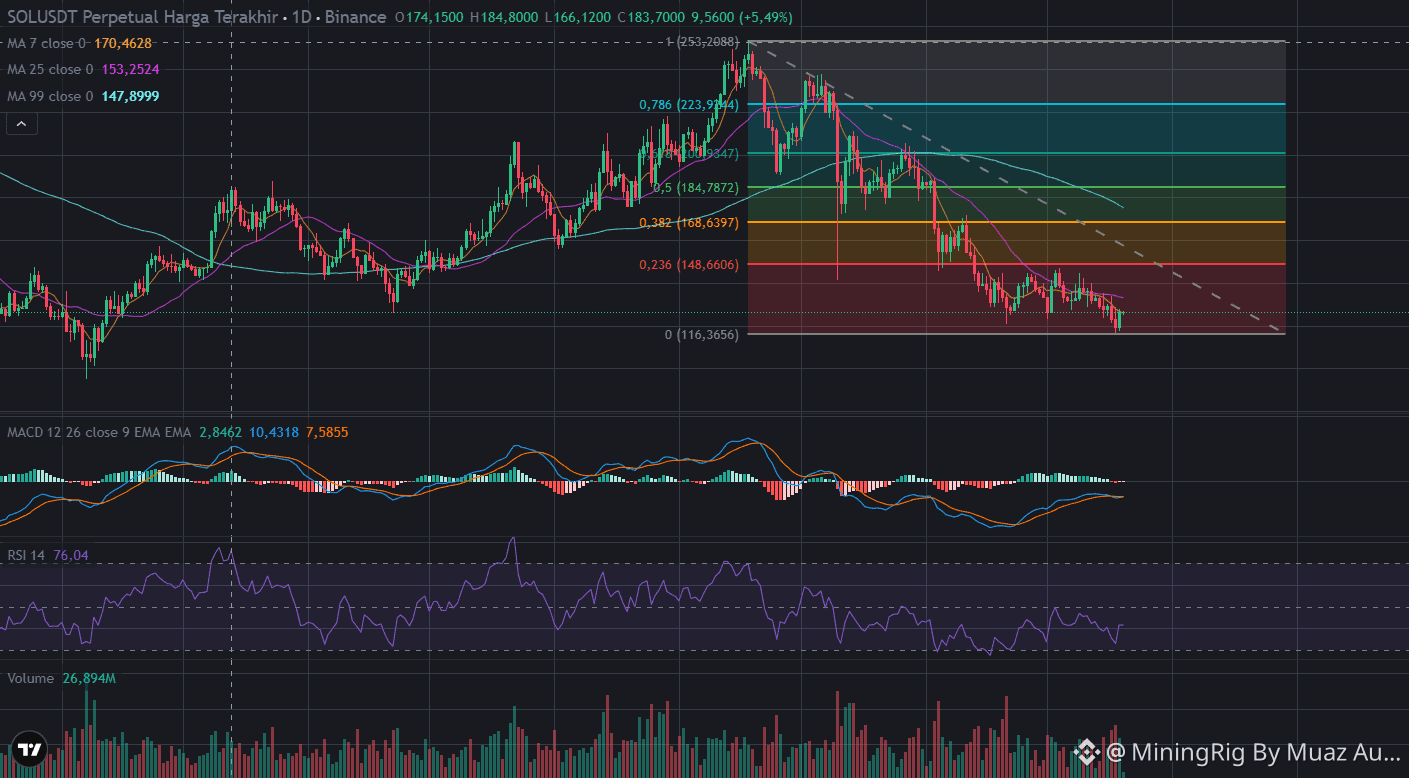Screen dimensions: 1409x778
Task: Click the MA 99 value 147,8999
Action: coord(130,96)
